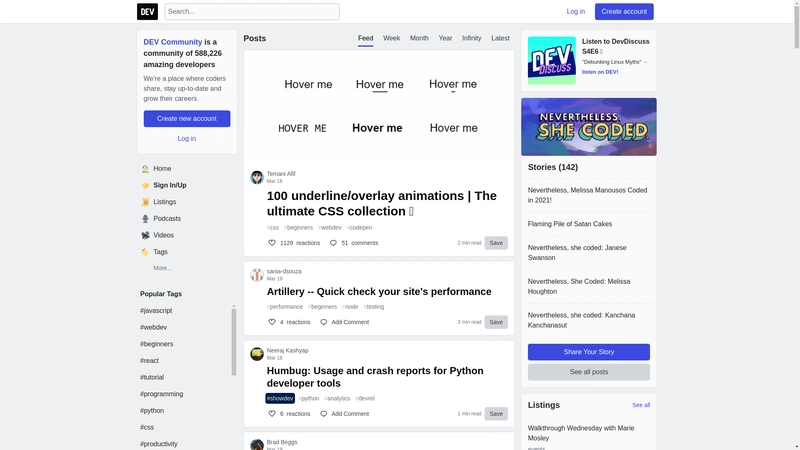Save the Artillery post
Screen dimensions: 800x450
496,322
